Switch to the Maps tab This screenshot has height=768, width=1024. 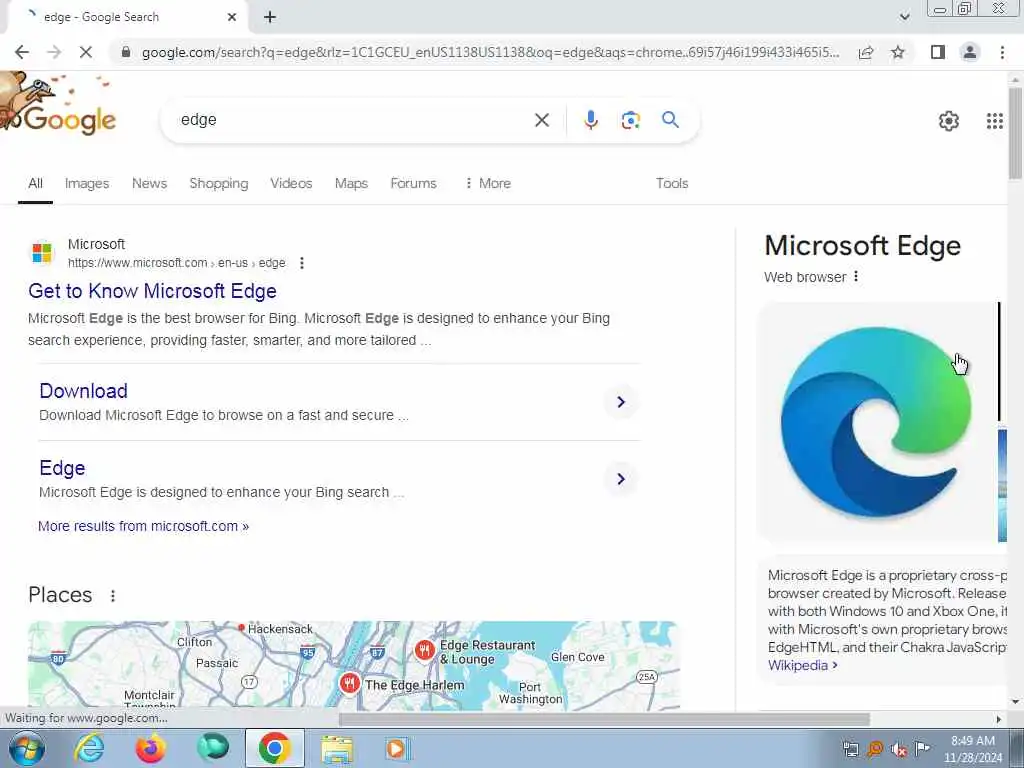coord(351,184)
